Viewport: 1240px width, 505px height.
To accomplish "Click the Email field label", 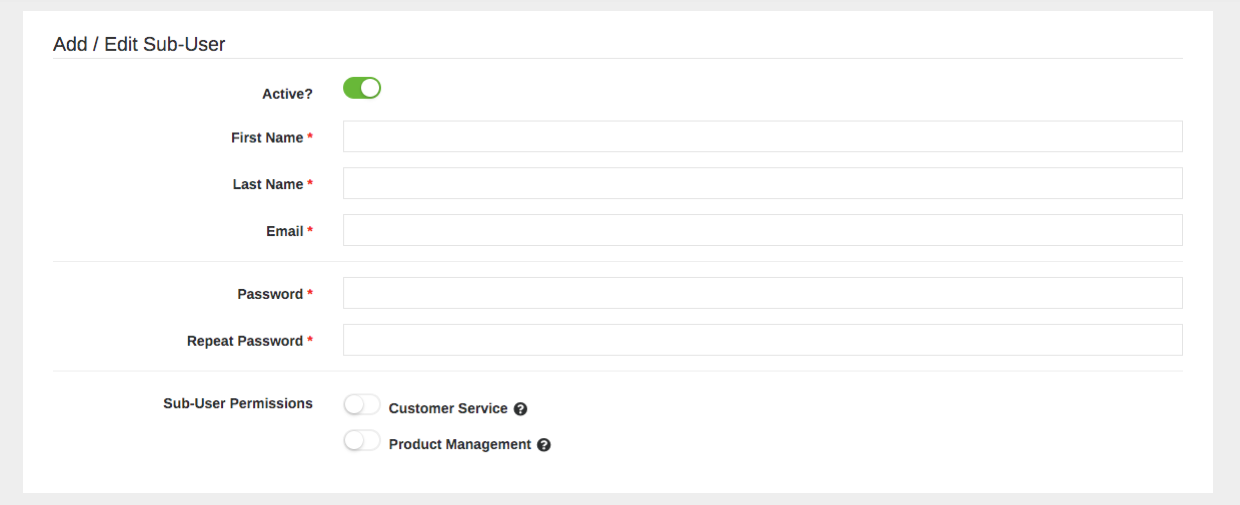I will (x=285, y=231).
